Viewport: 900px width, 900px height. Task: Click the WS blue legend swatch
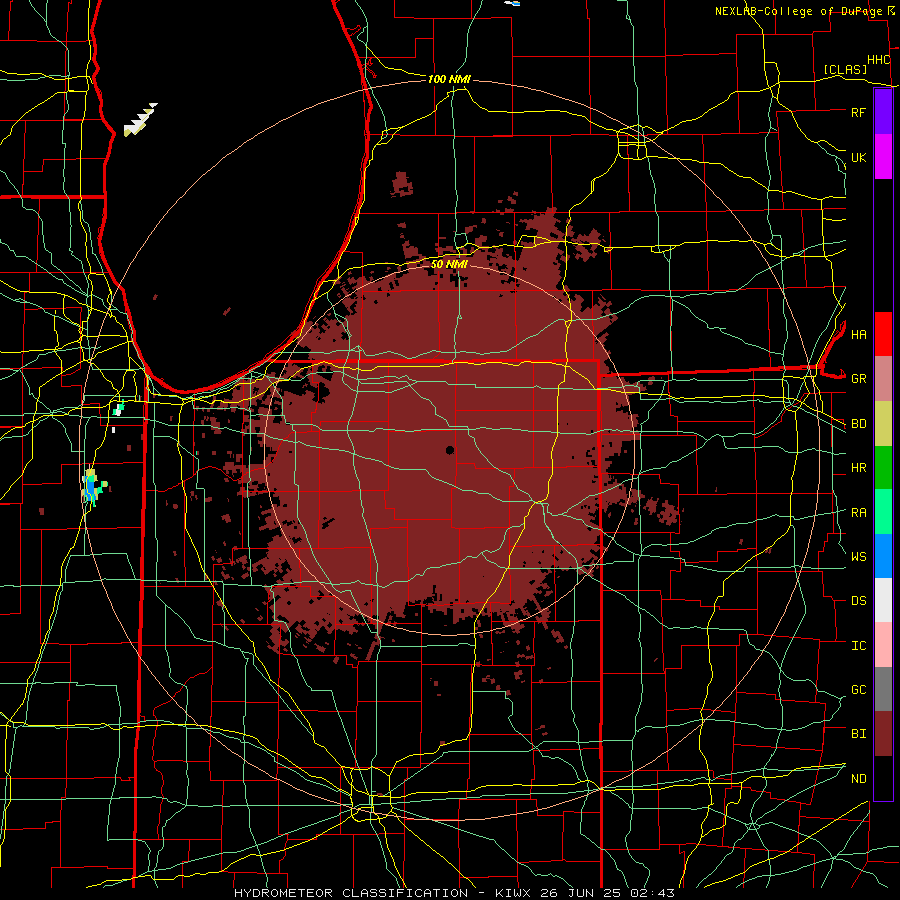[883, 556]
